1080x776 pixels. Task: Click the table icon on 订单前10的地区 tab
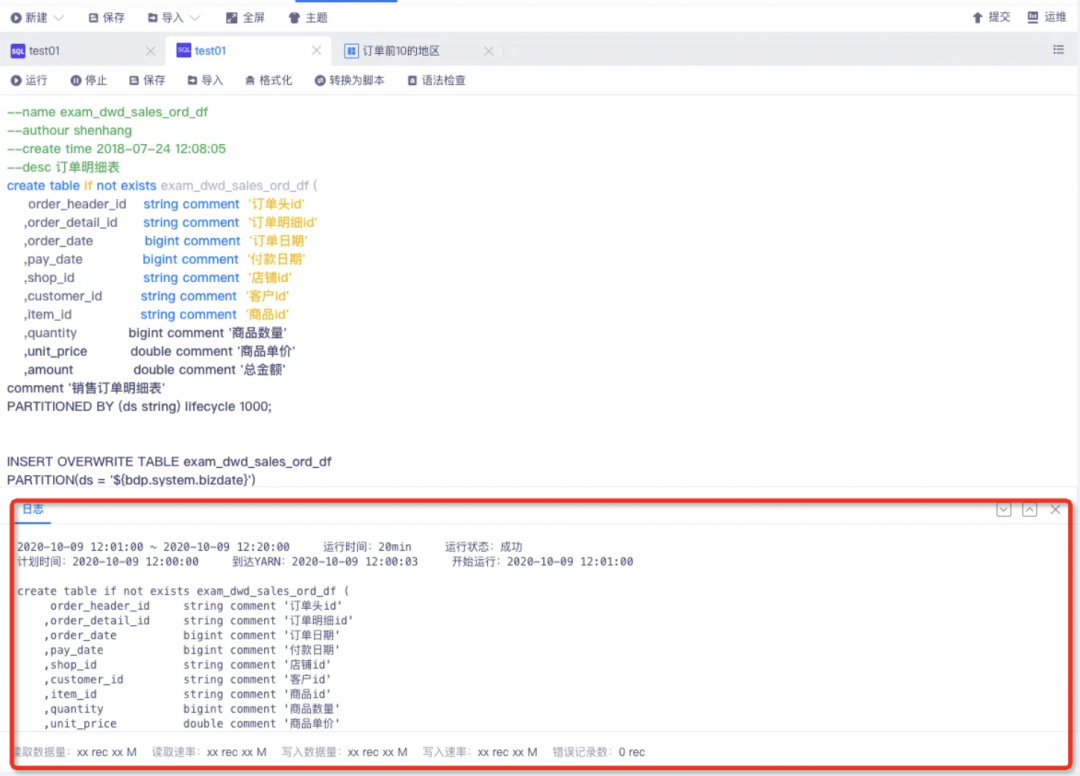351,51
